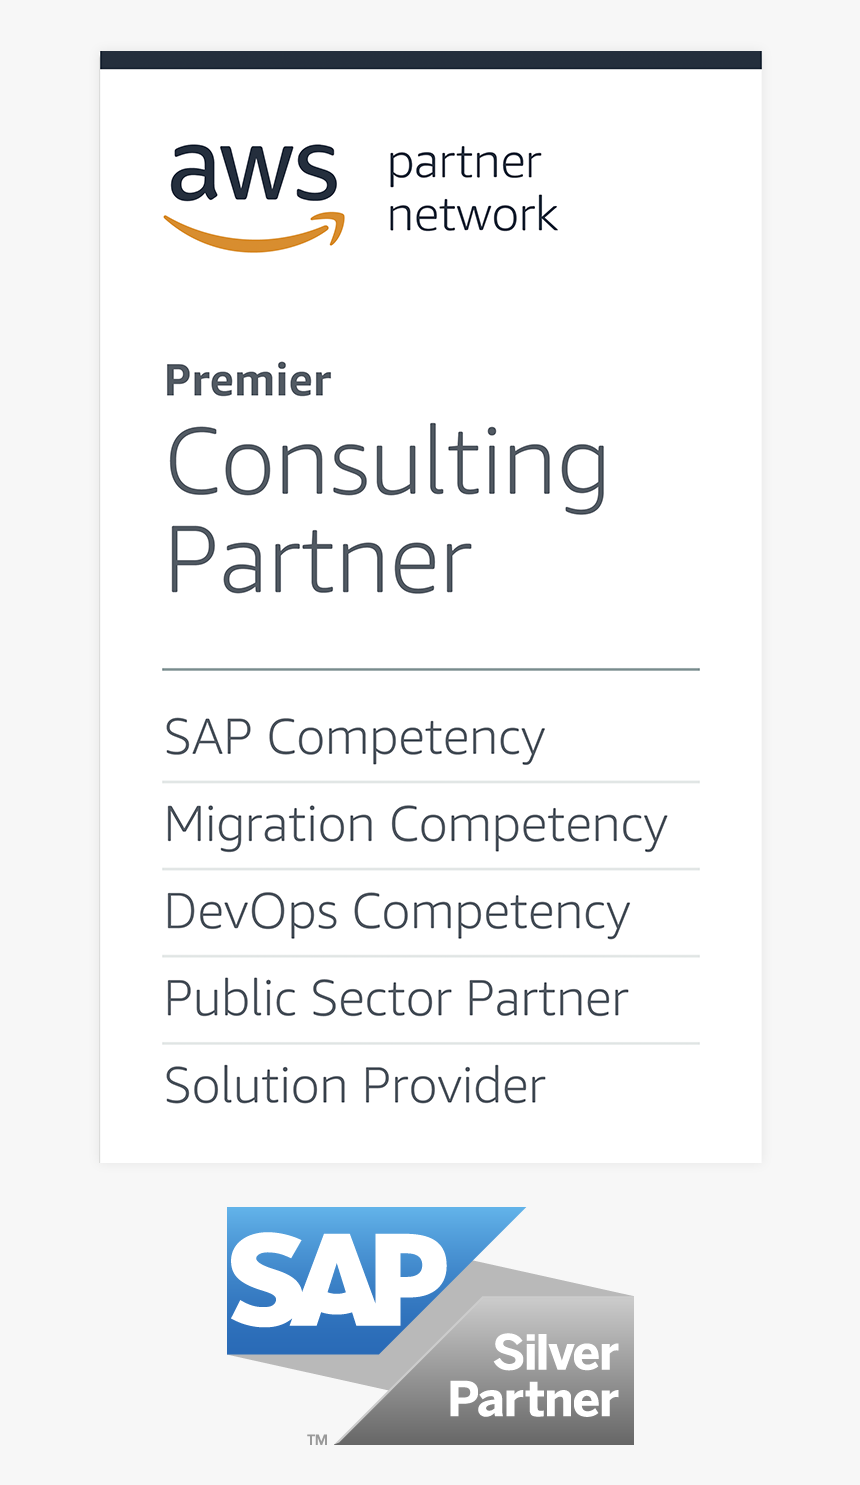The image size is (860, 1485).
Task: Click the word "Silver" in SAP badge
Action: pos(555,1354)
